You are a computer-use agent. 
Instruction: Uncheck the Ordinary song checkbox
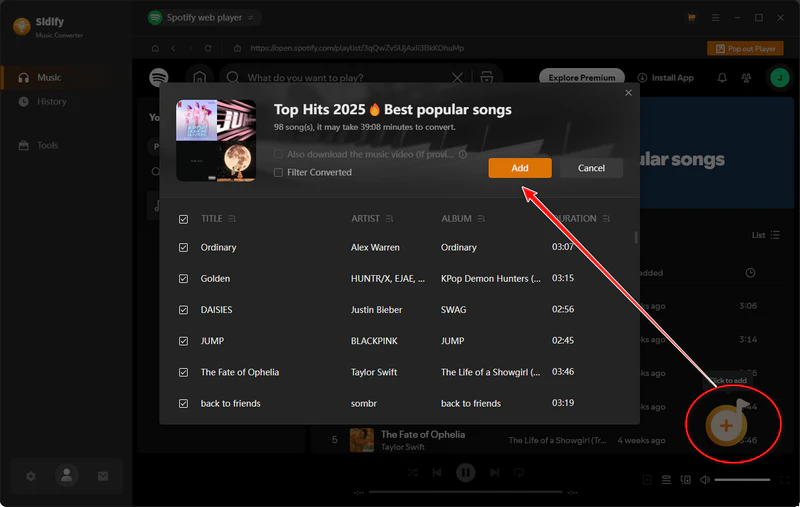(x=183, y=247)
